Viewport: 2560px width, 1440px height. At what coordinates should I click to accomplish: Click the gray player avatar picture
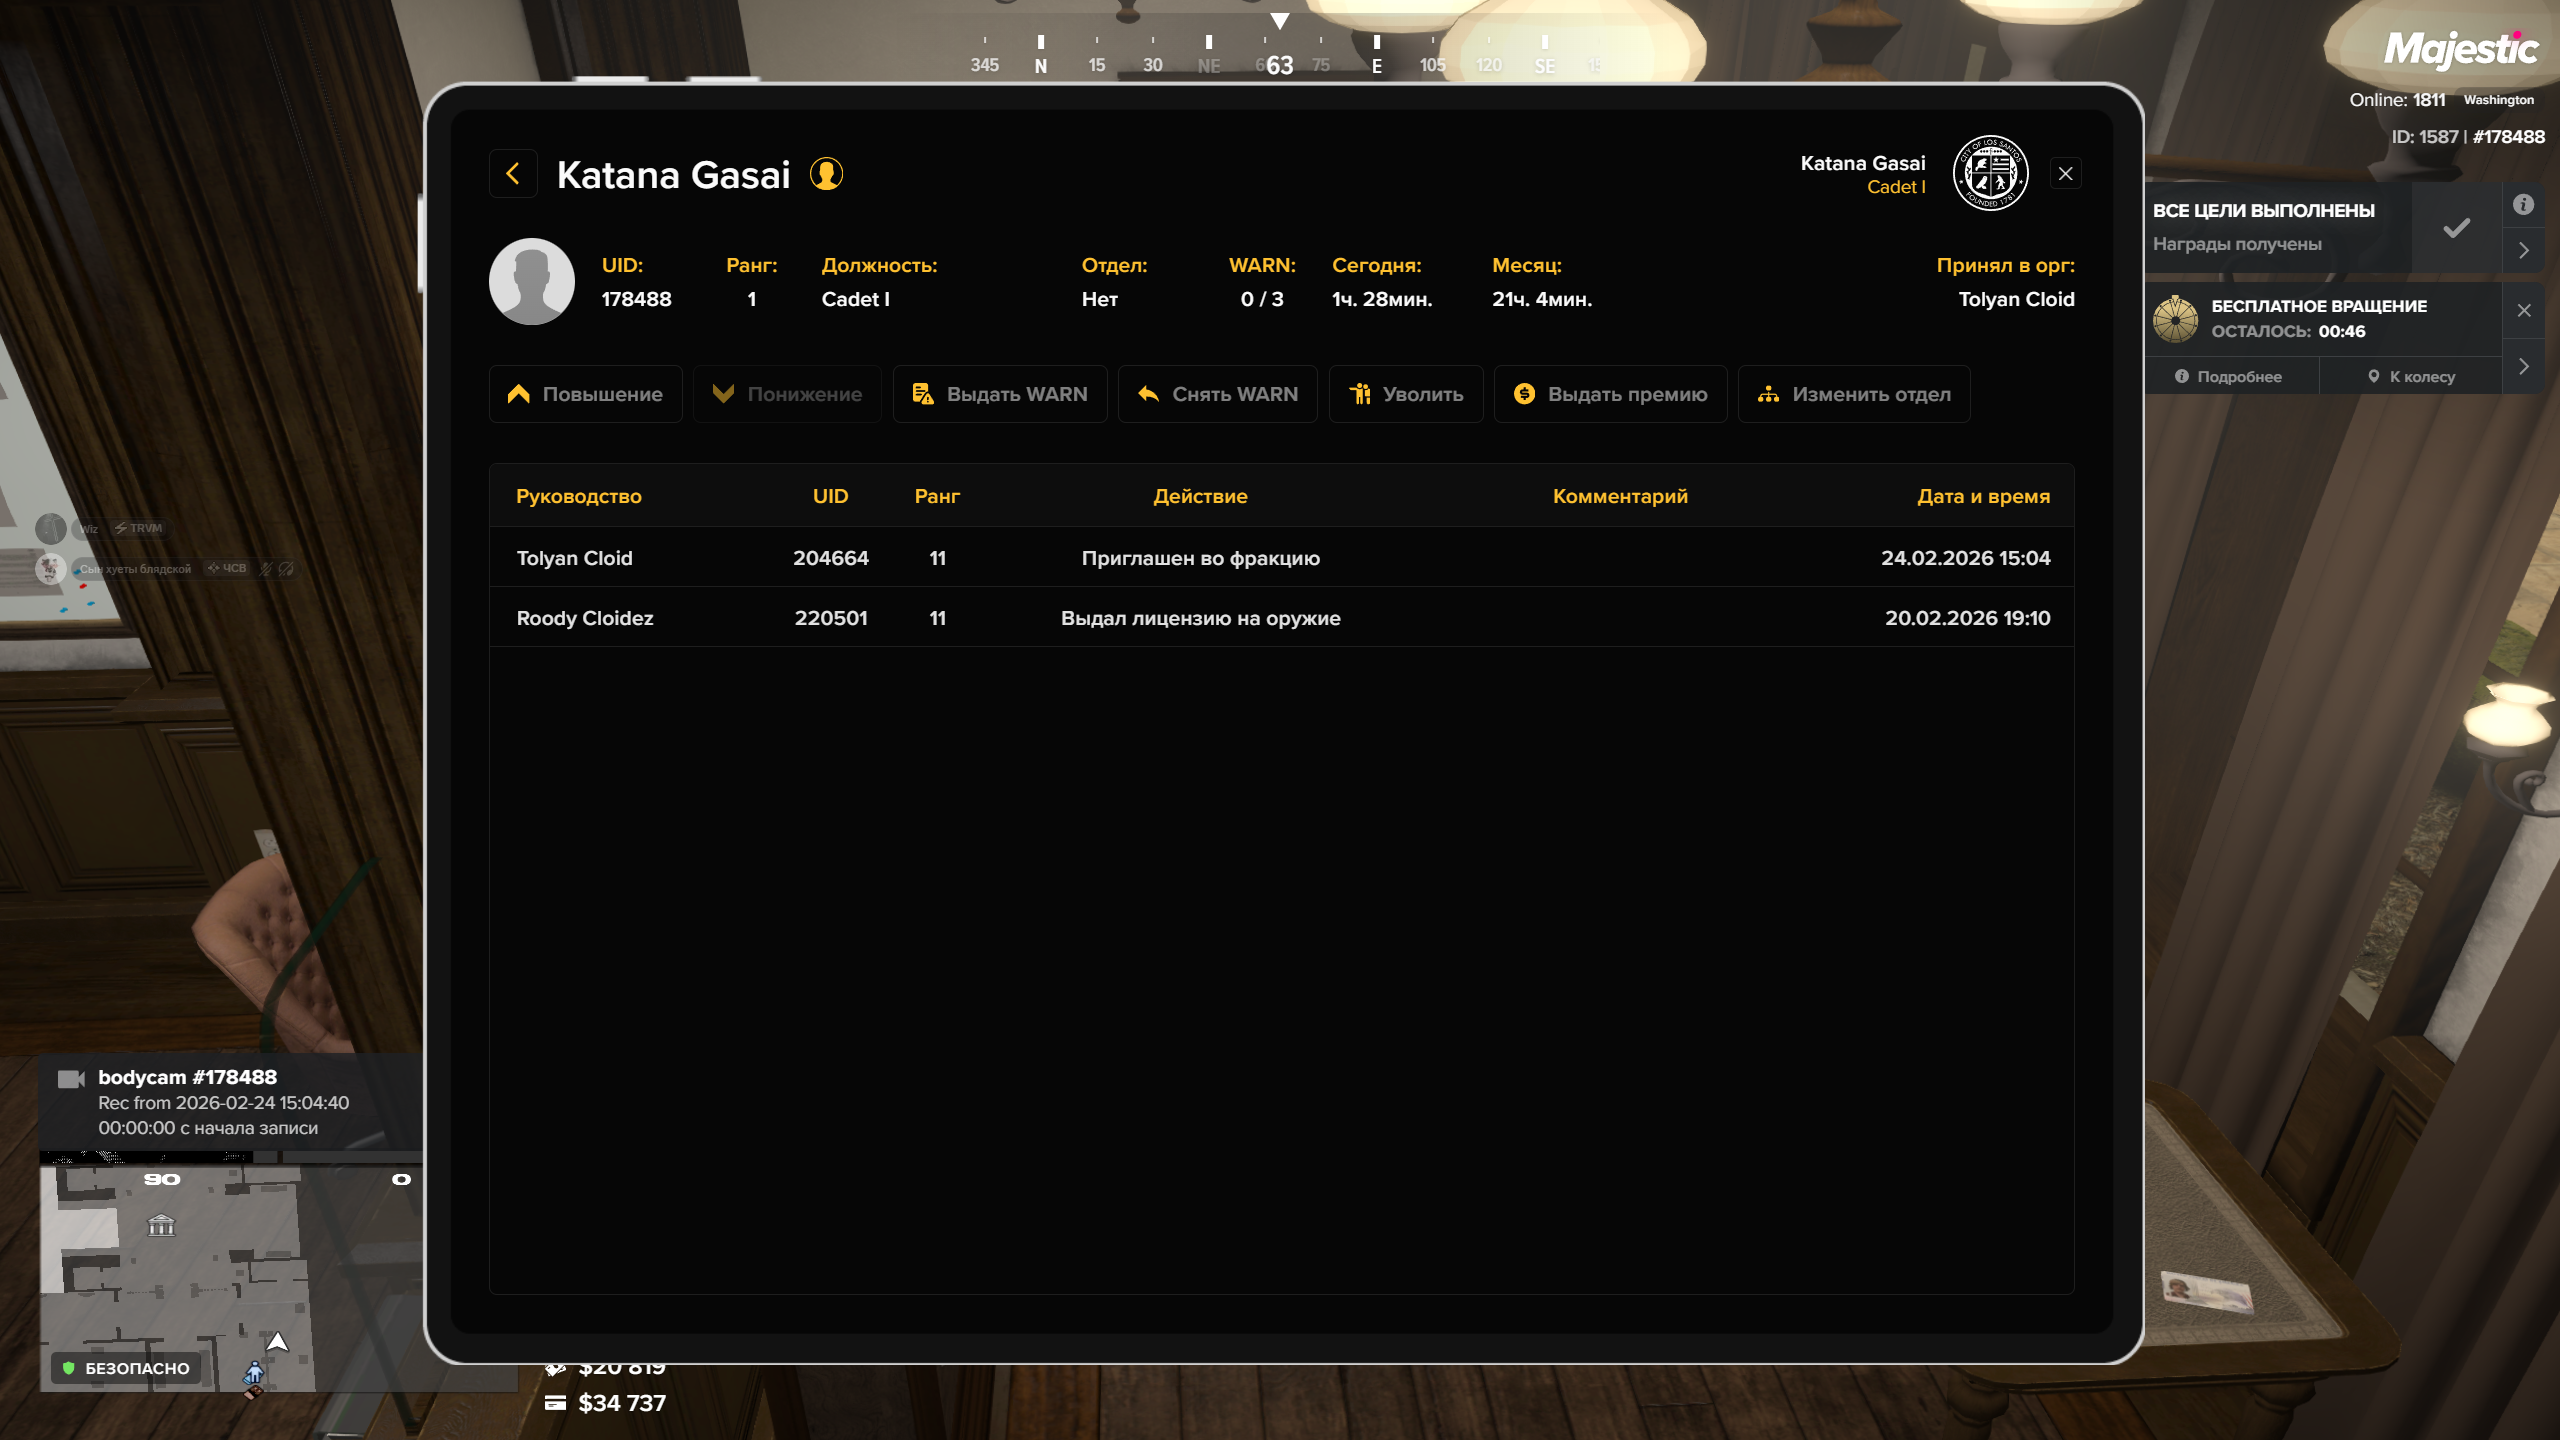pos(531,281)
